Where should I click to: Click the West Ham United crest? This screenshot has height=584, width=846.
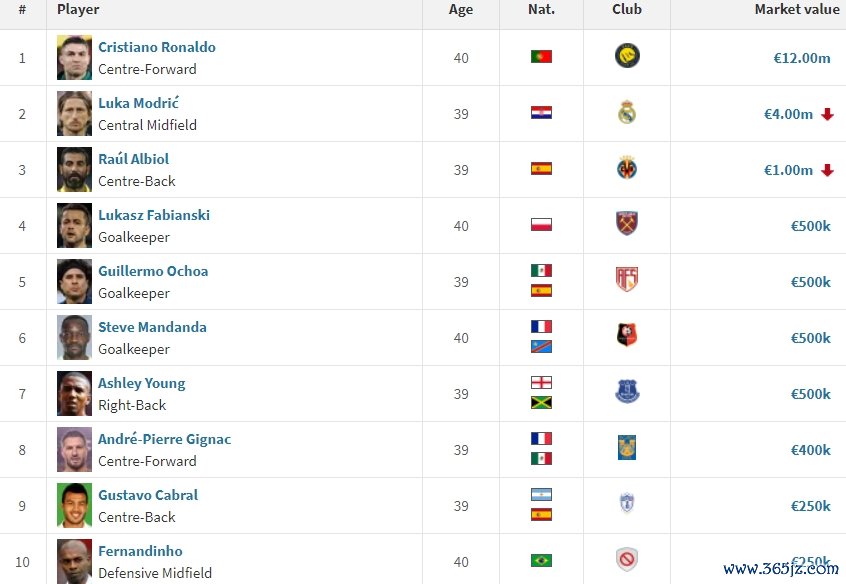coord(627,223)
